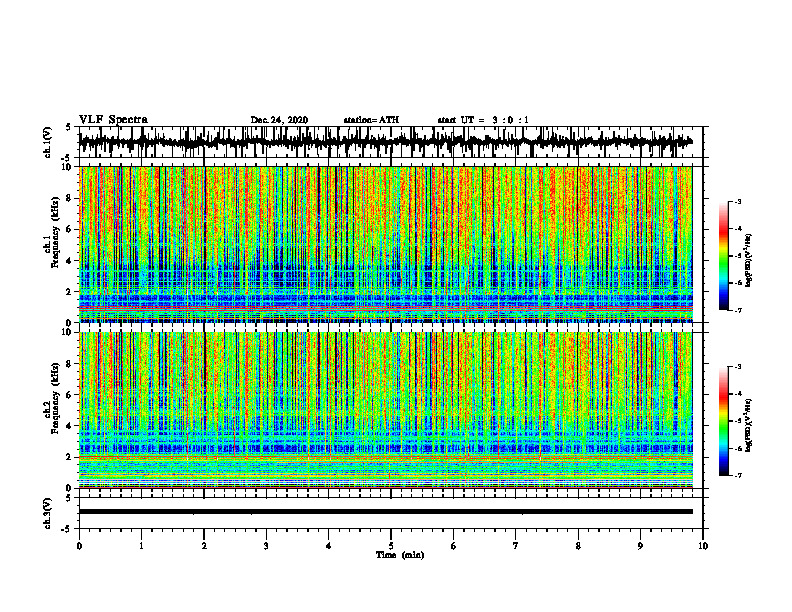This screenshot has width=792, height=612.
Task: Click the '-3' tick on ch.2 colorbar
Action: pyautogui.click(x=737, y=367)
